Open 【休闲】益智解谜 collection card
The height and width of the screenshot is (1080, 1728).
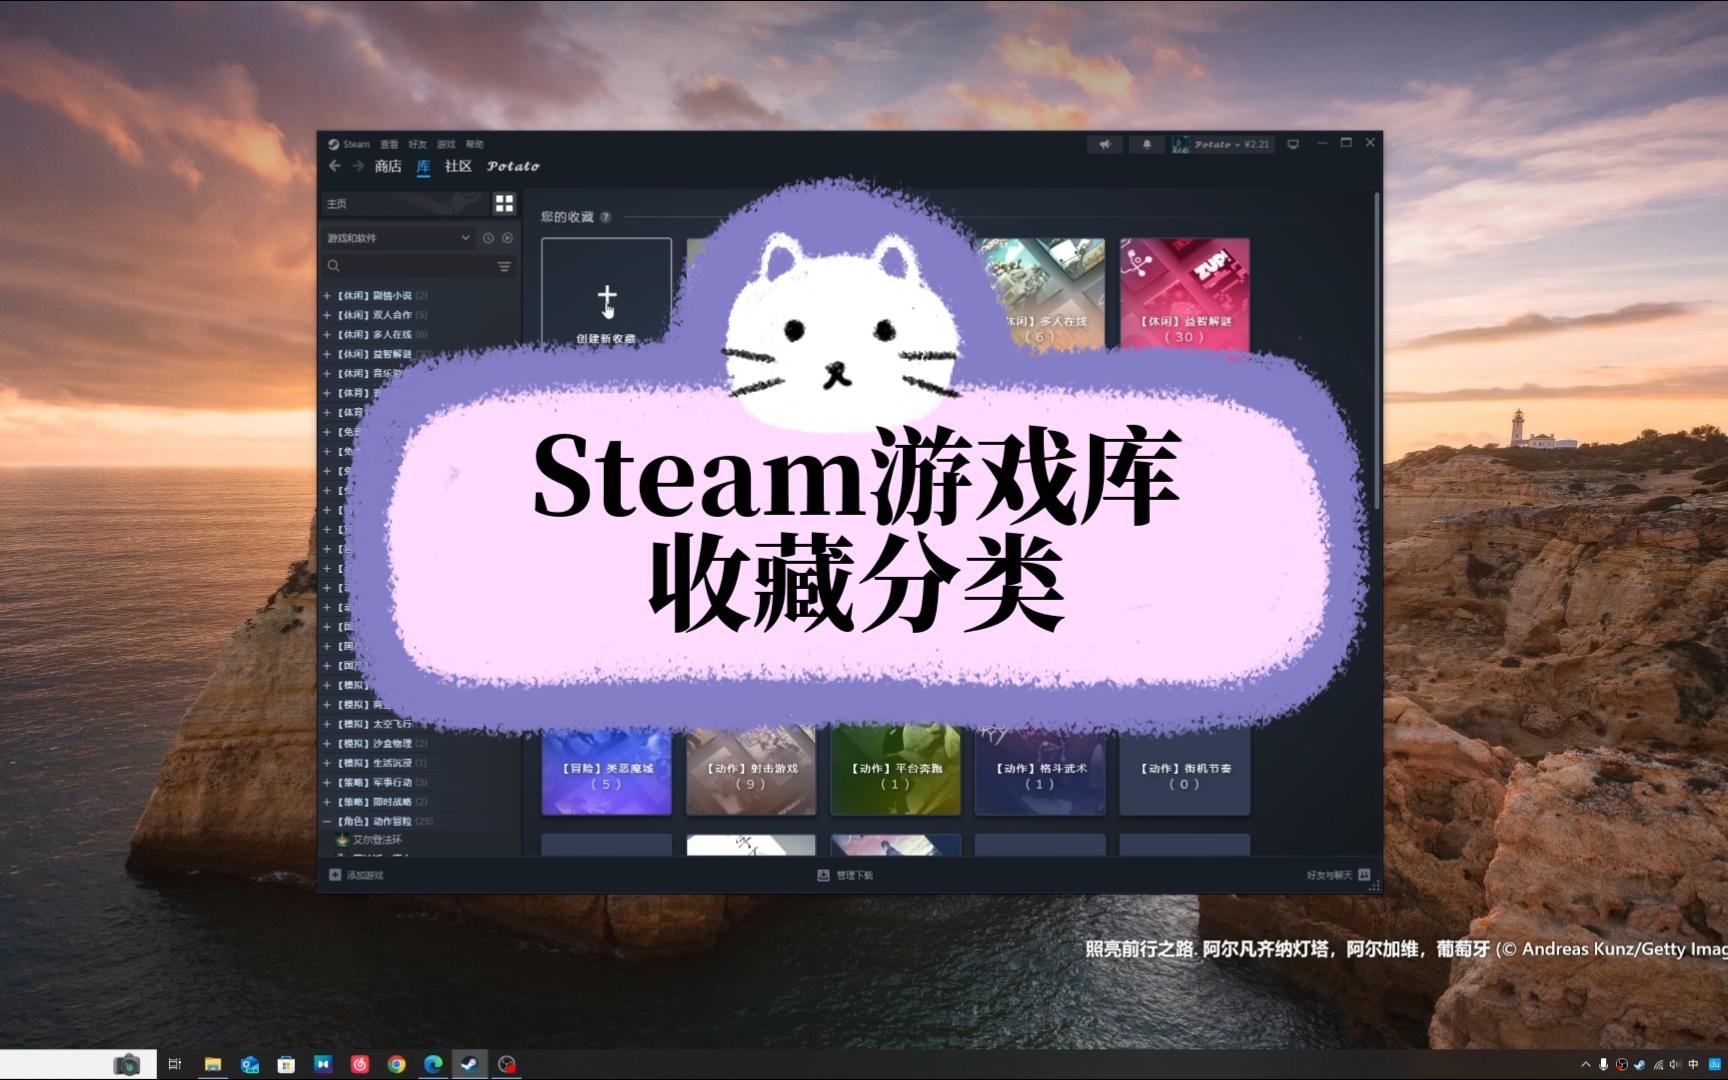click(x=1185, y=294)
